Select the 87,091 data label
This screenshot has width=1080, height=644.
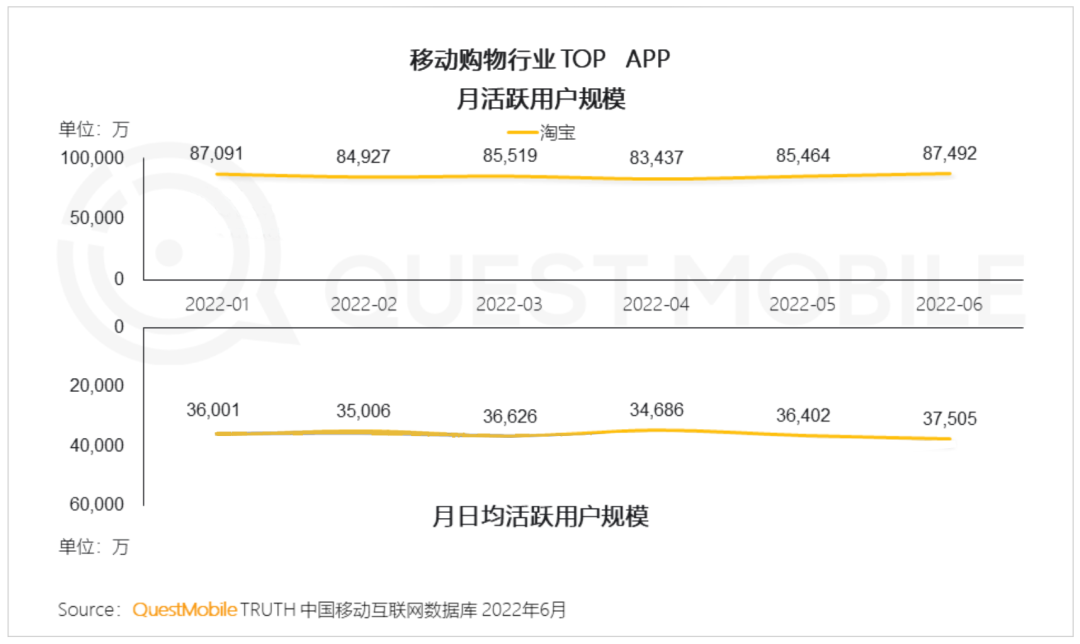tap(216, 153)
